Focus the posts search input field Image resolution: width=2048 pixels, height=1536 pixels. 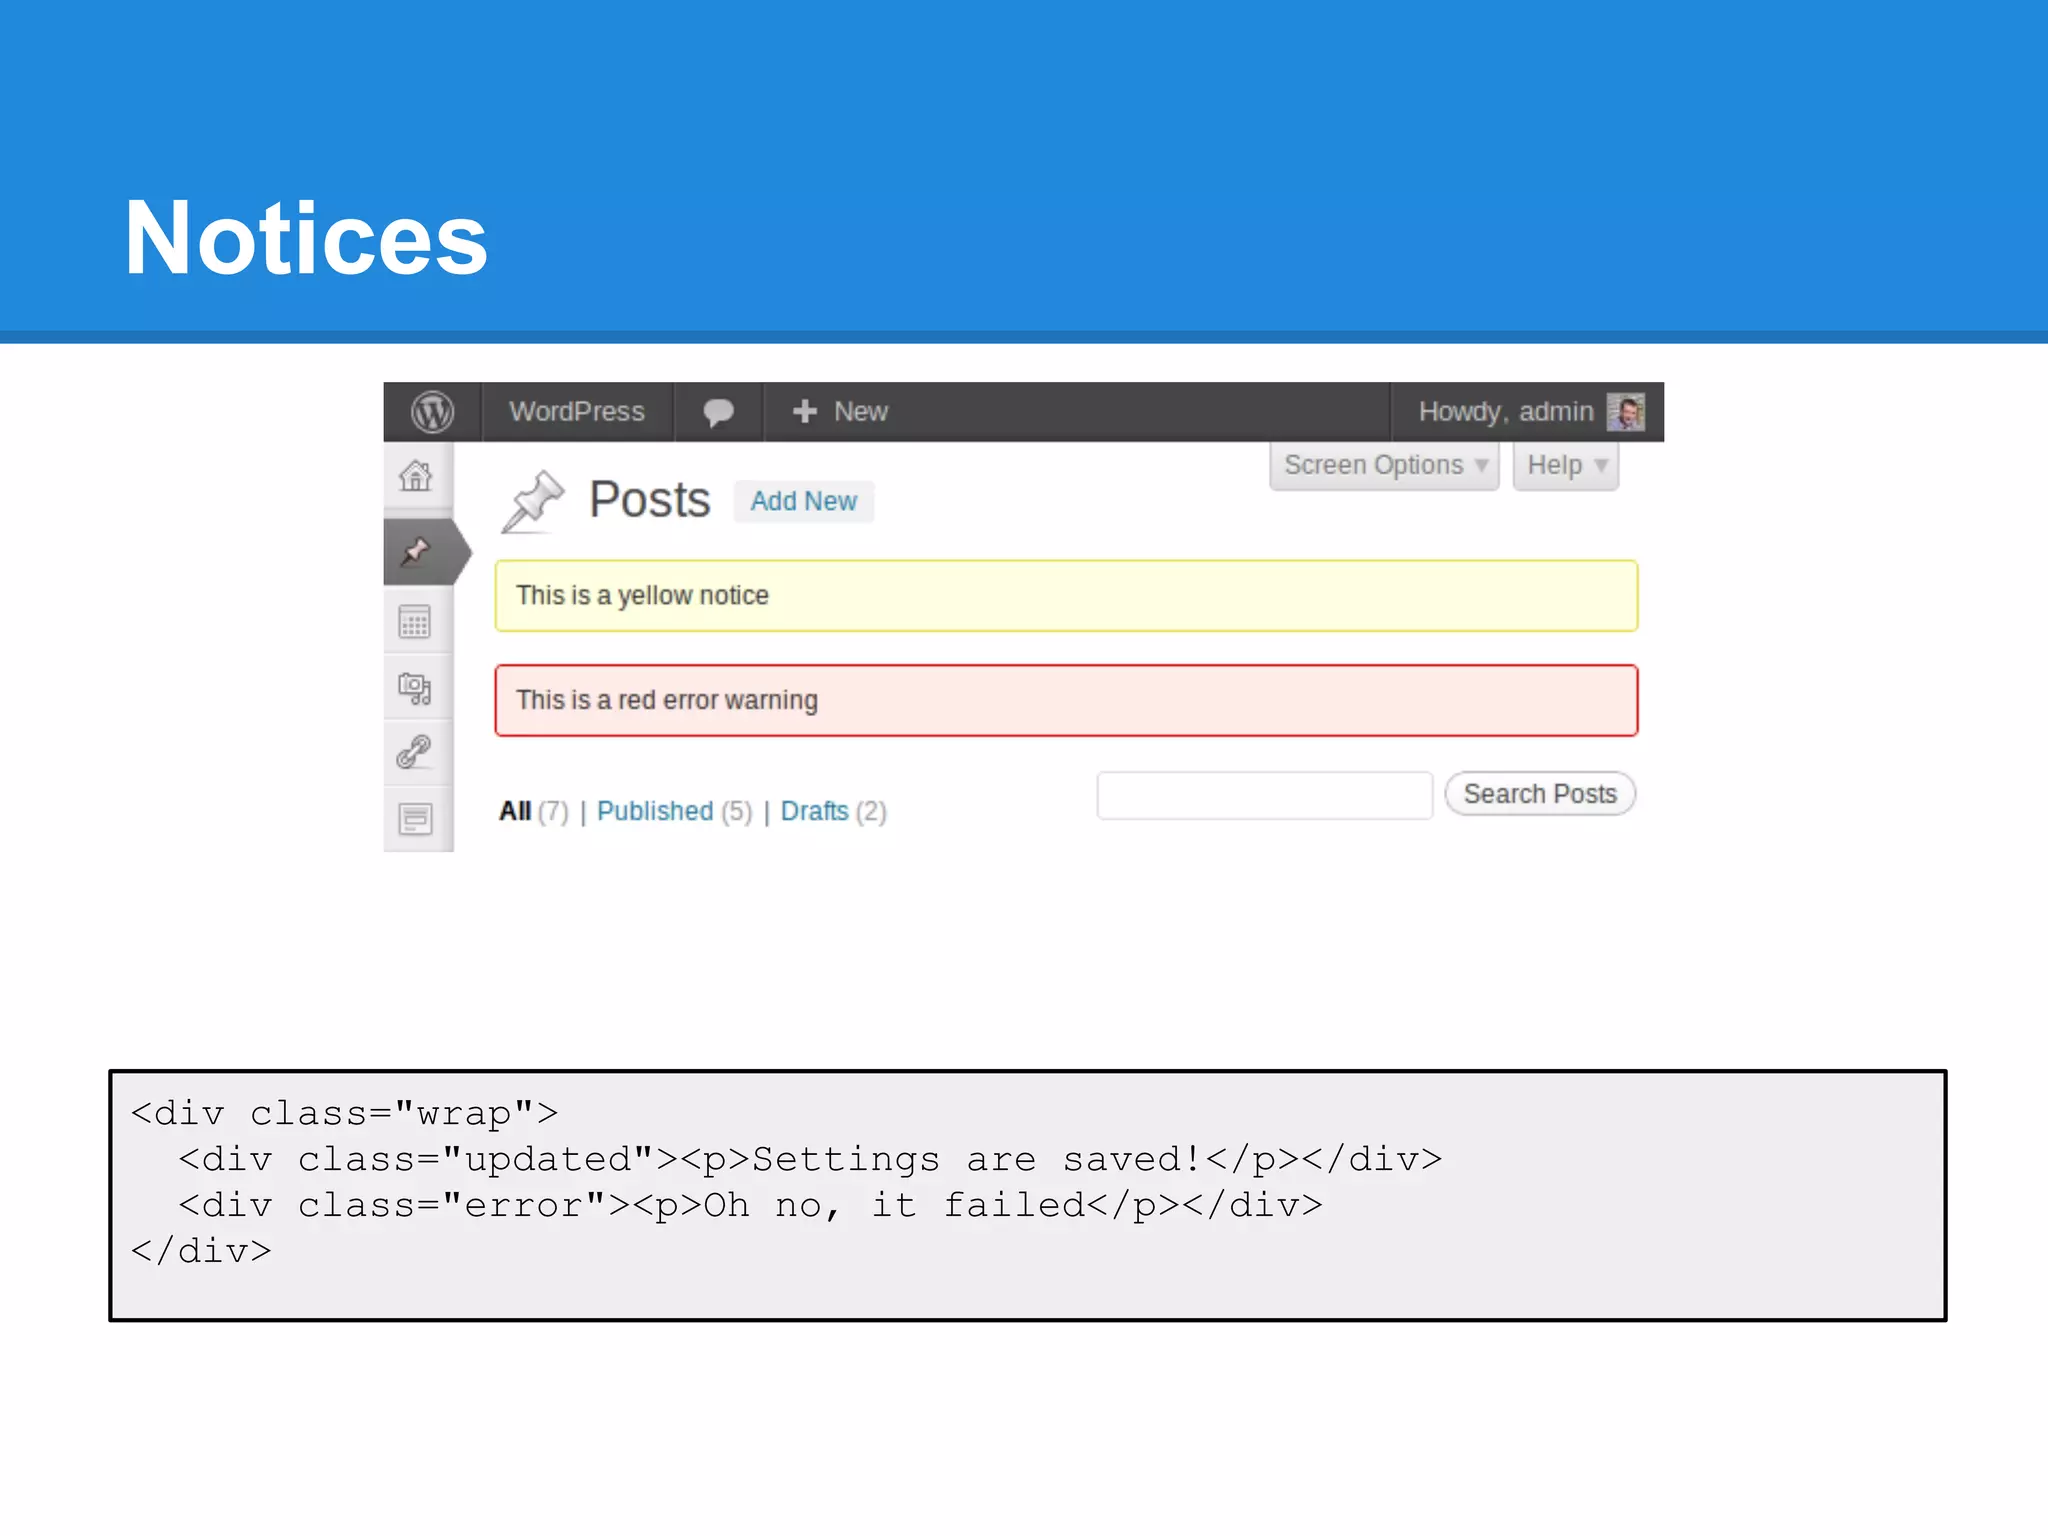(x=1264, y=795)
